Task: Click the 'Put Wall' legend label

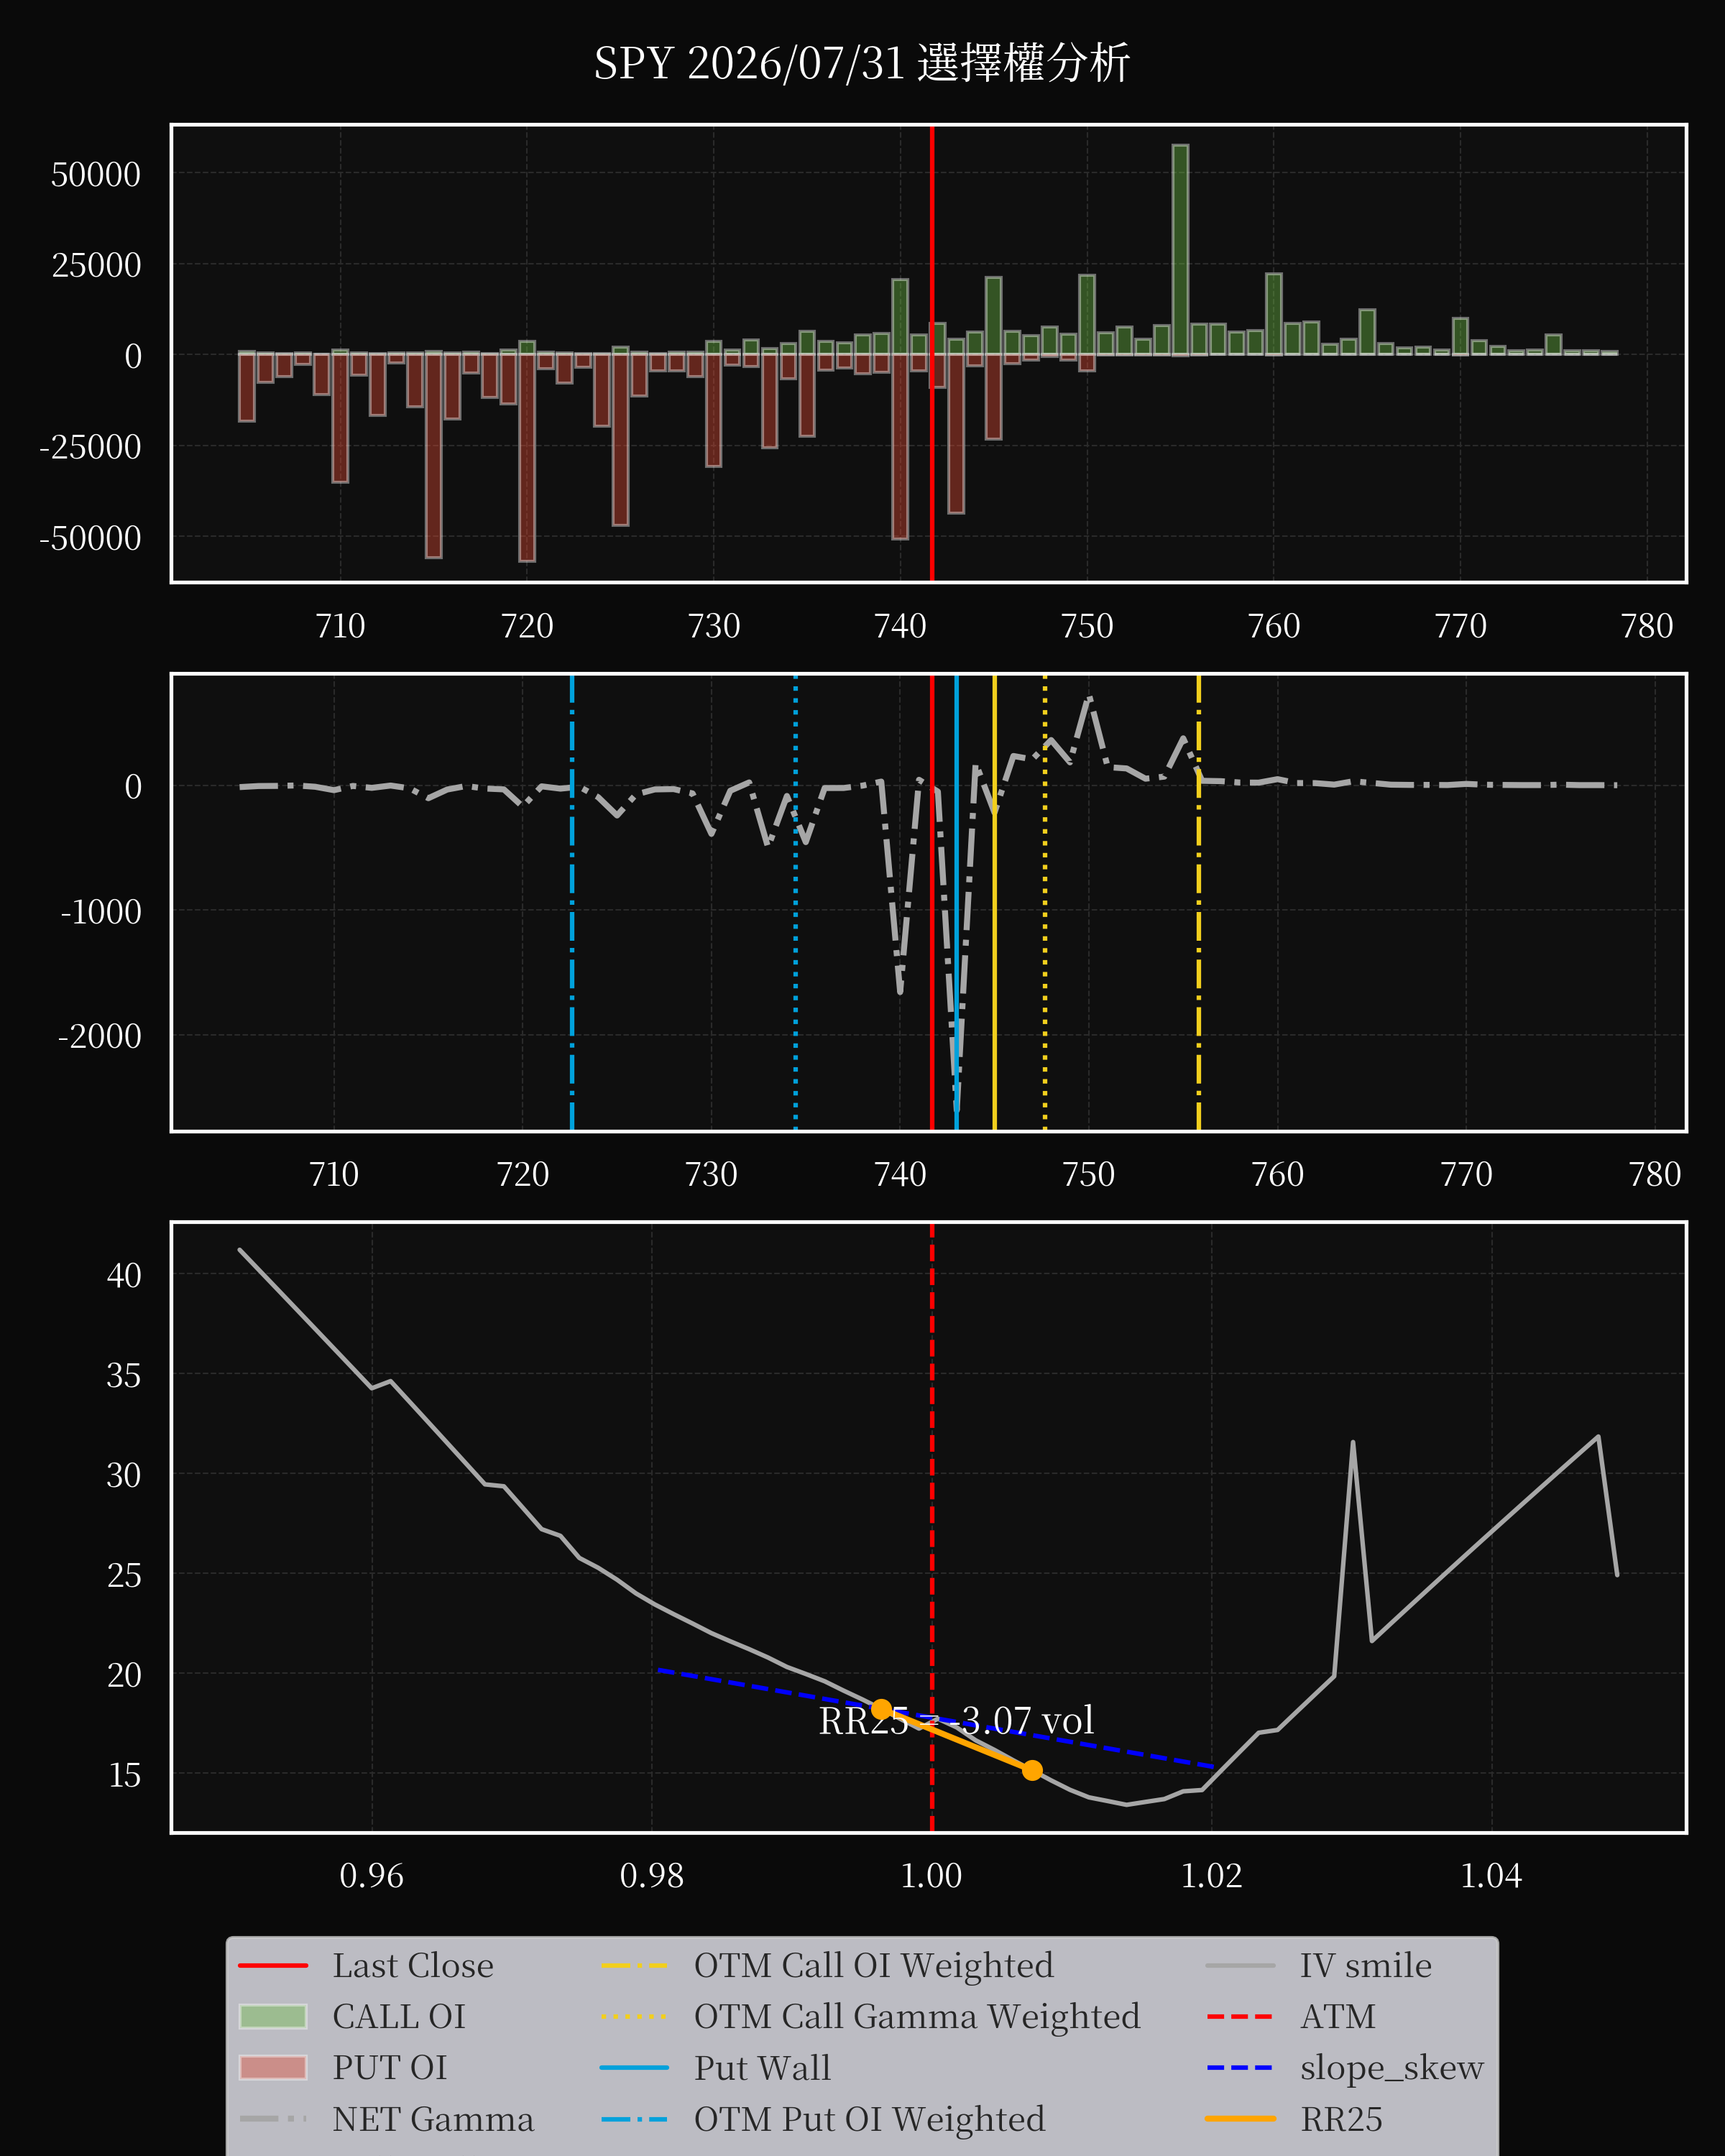Action: click(x=762, y=2067)
